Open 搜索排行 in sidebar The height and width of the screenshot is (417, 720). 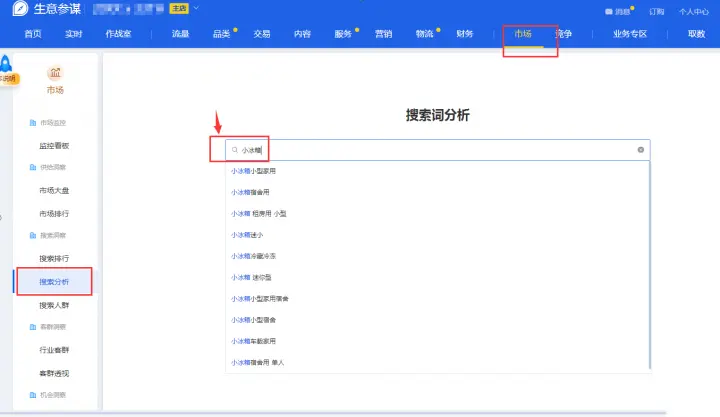pos(54,258)
